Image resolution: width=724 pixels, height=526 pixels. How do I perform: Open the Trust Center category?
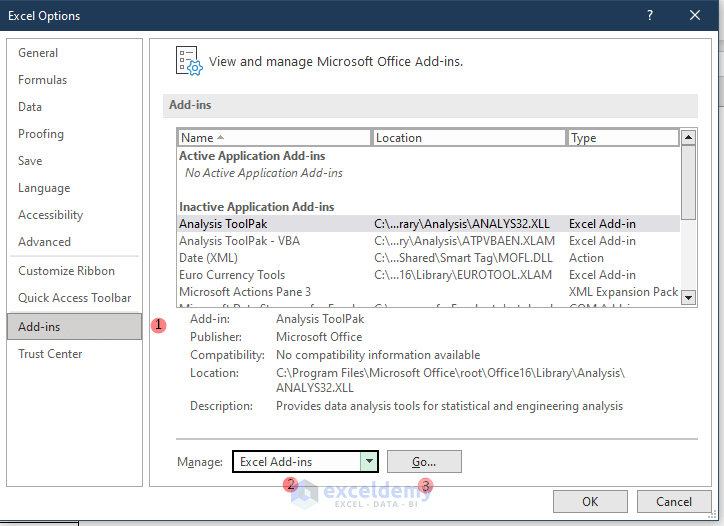pos(50,354)
